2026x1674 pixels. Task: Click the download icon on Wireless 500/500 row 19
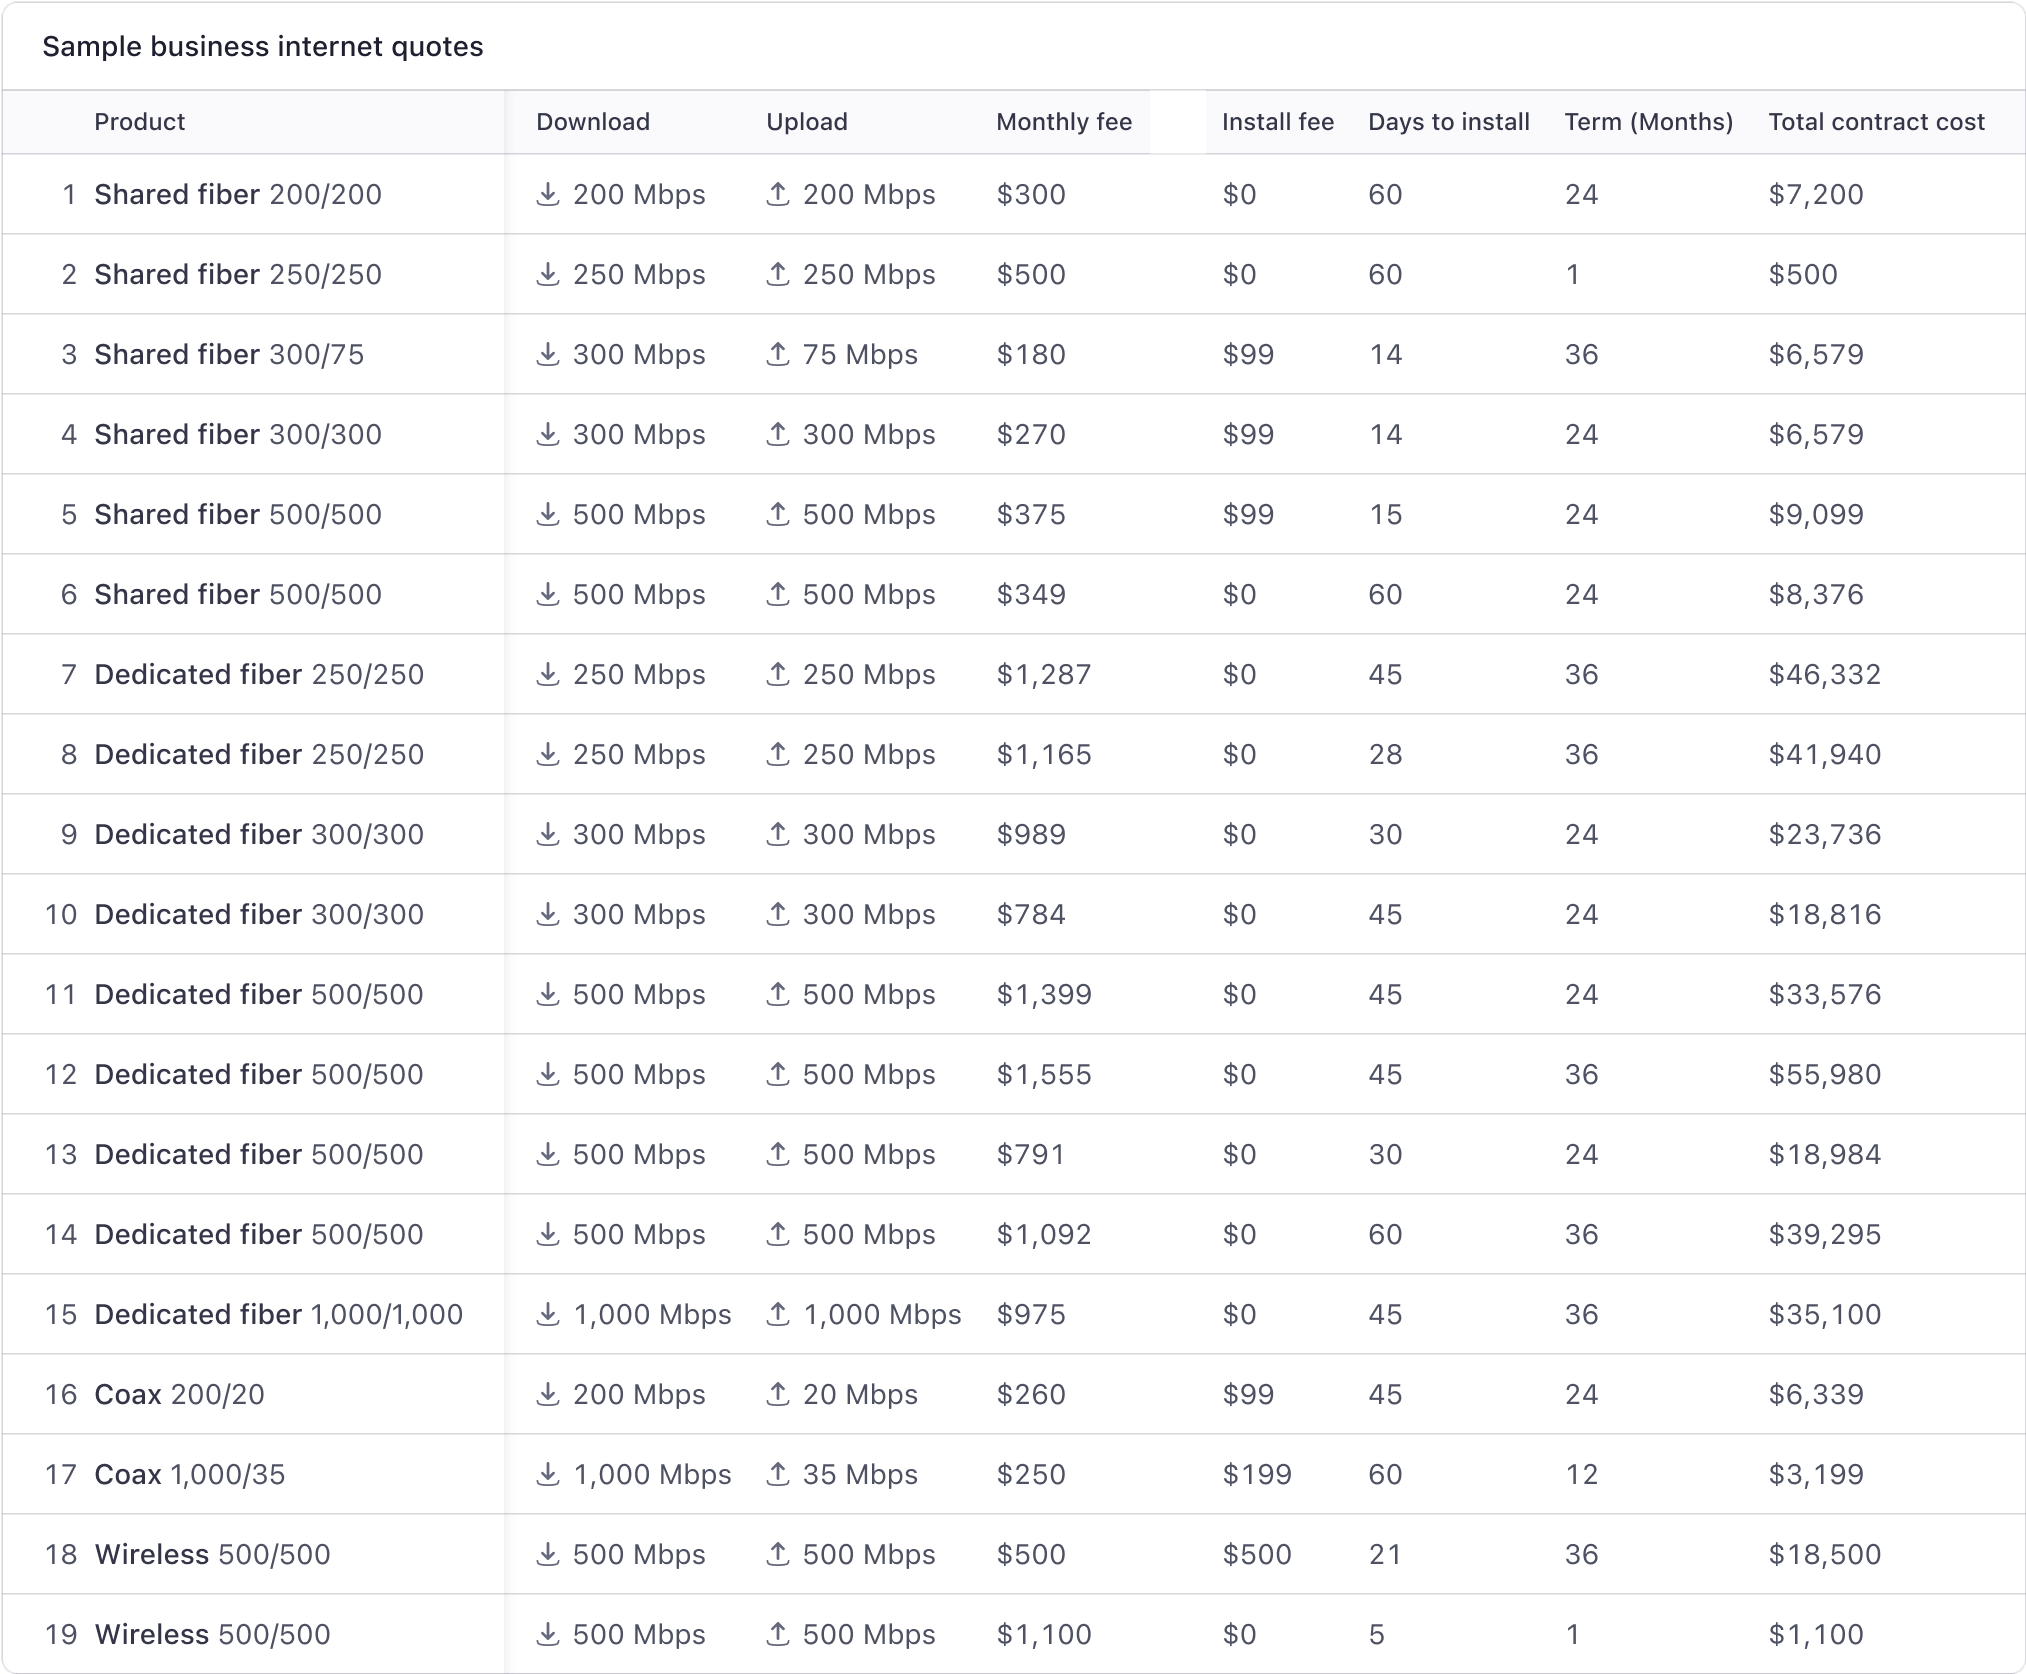pos(550,1634)
